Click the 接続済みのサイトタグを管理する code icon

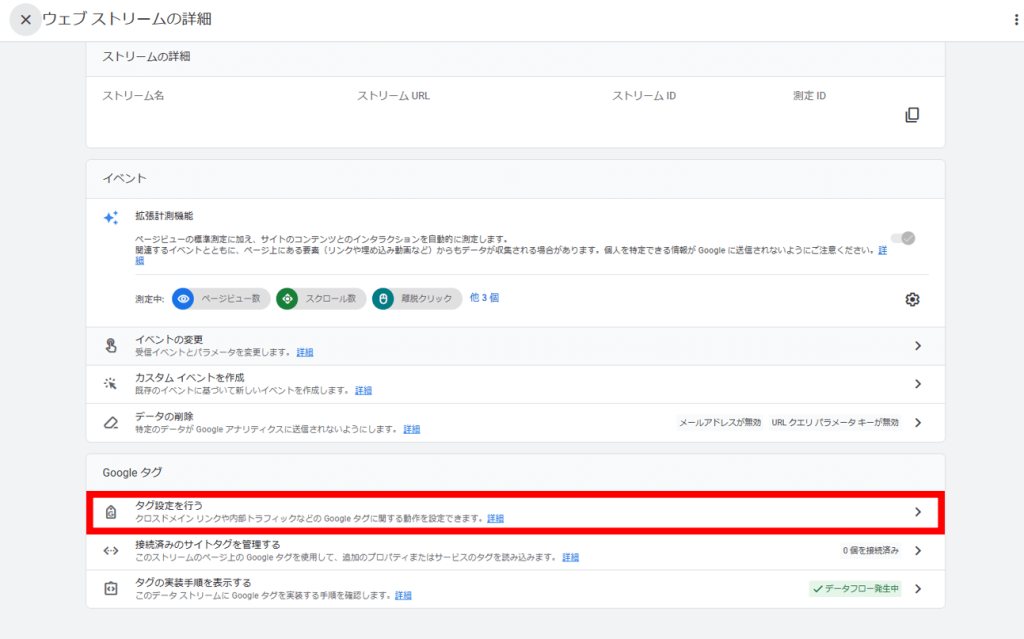(111, 551)
